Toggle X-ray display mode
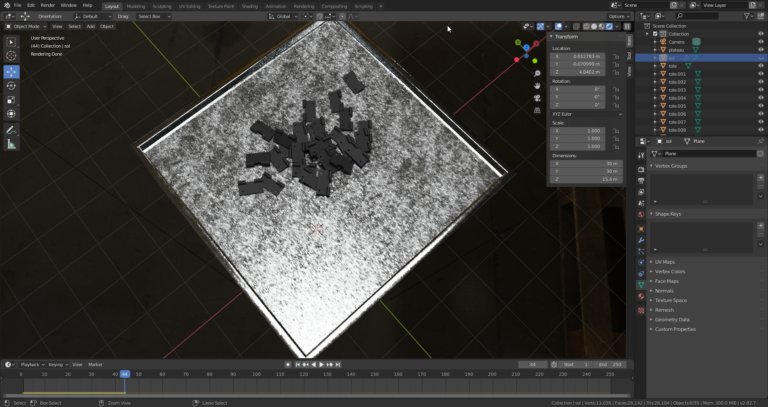Viewport: 768px width, 407px height. coord(576,26)
